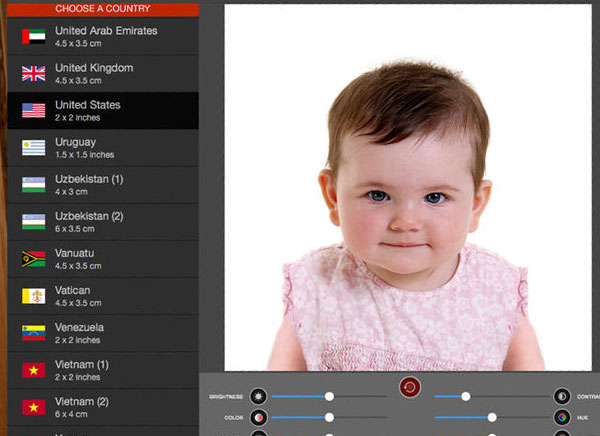Select the Vietnam (1) entry
The height and width of the screenshot is (436, 600).
pyautogui.click(x=103, y=371)
